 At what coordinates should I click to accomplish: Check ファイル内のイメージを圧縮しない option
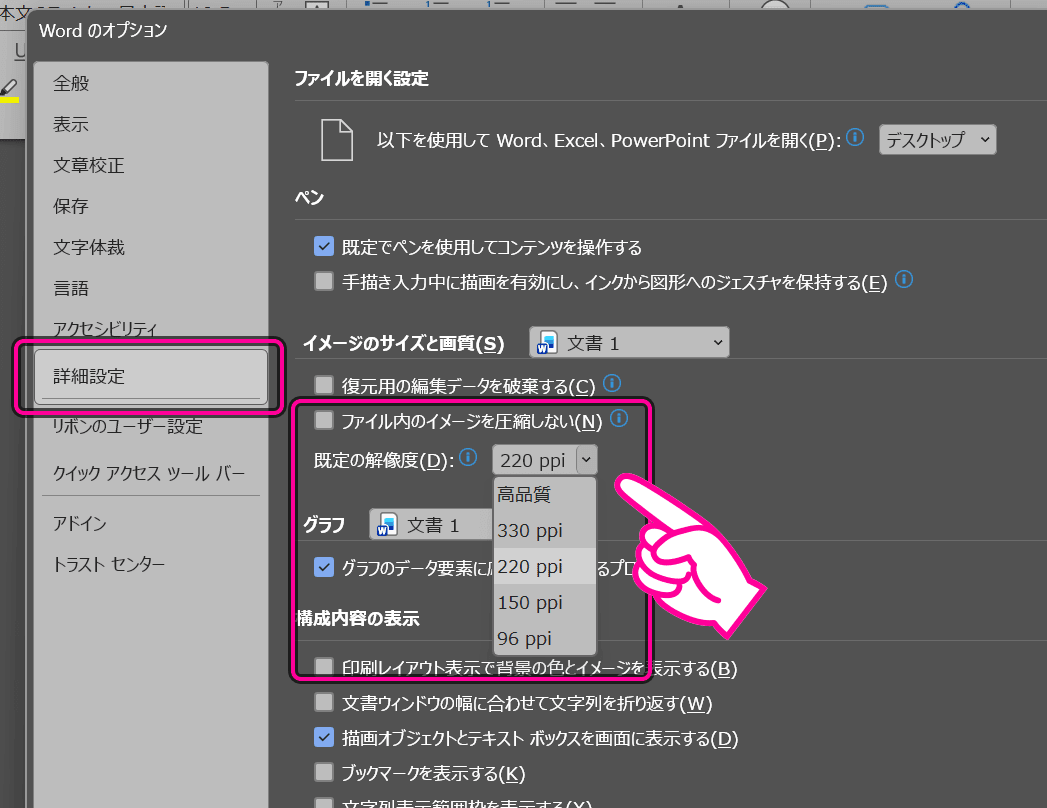[324, 420]
